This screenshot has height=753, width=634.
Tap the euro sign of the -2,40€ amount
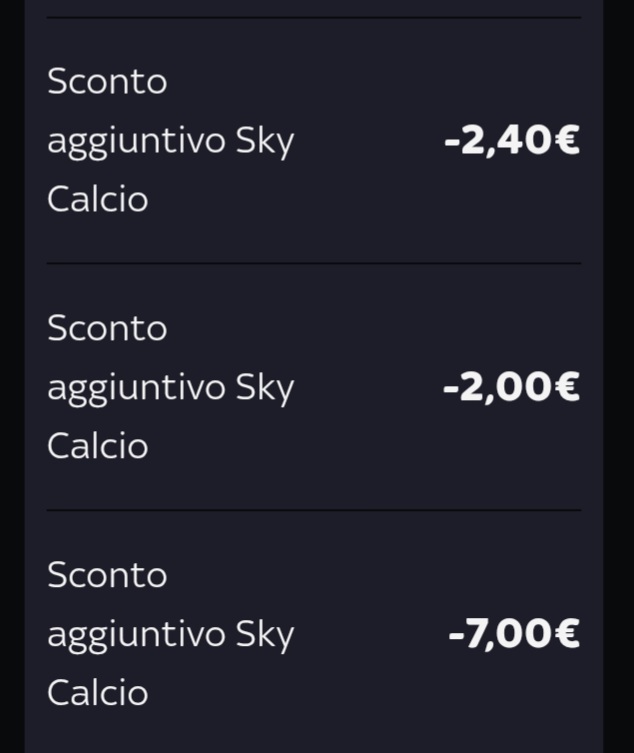point(567,140)
